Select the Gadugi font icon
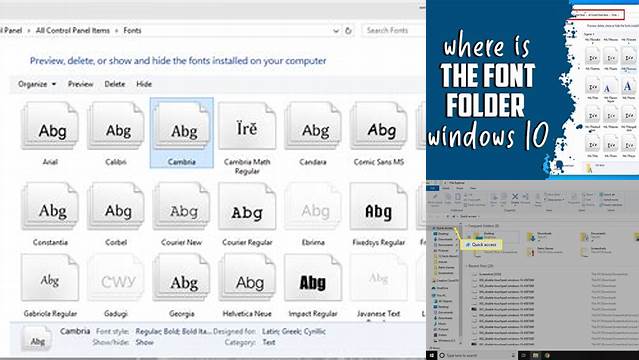Screen dimensions: 639x360 [116, 278]
